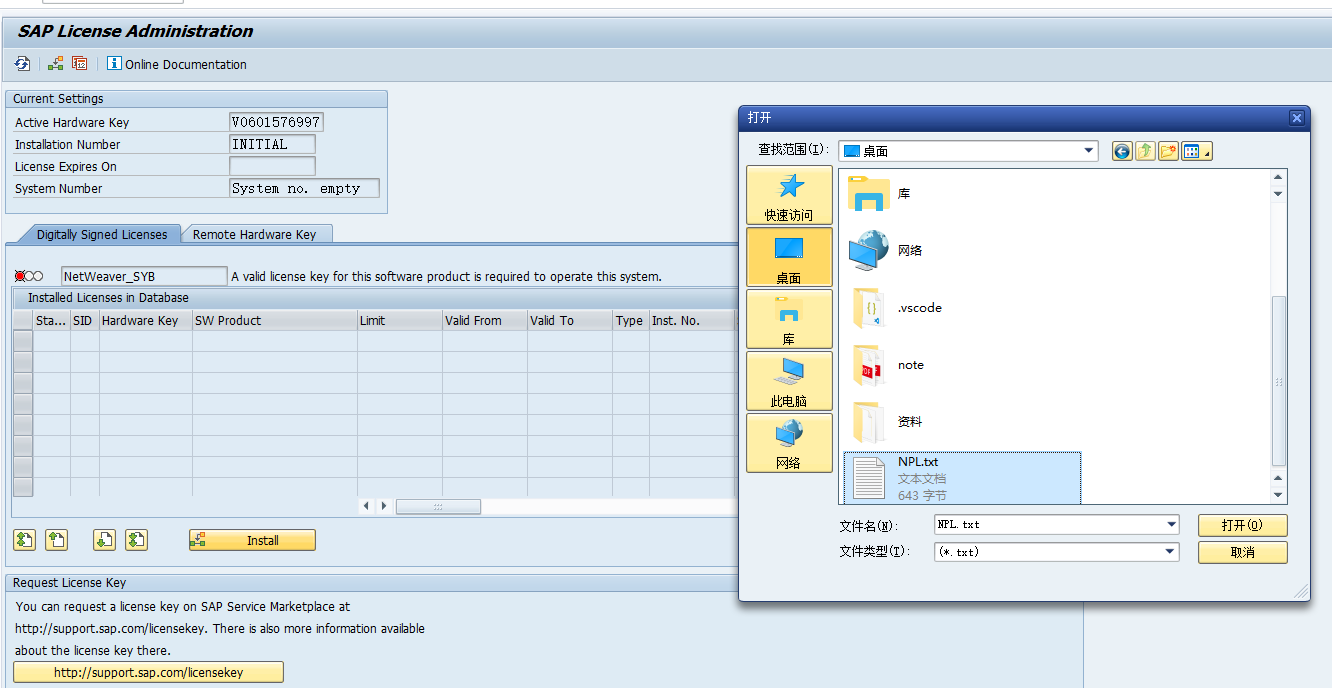
Task: Click file list scroll down arrow at bottom
Action: 1278,495
